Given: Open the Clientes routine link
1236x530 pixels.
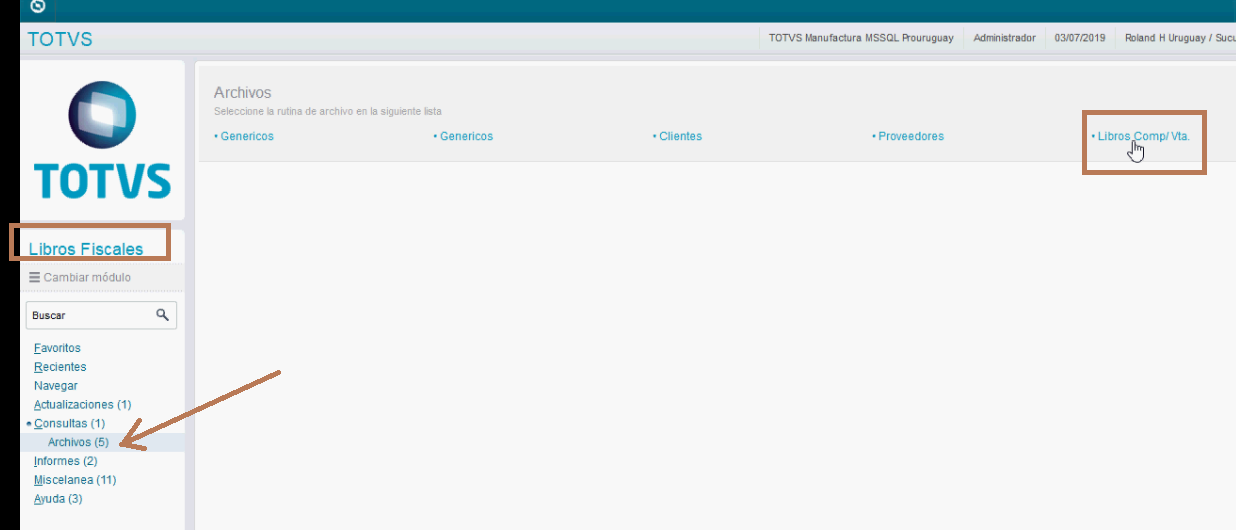Looking at the screenshot, I should (x=677, y=136).
